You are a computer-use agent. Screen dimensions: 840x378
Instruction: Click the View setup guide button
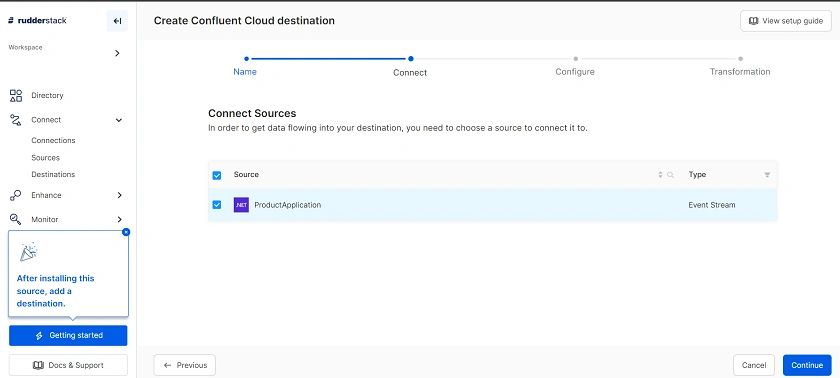click(786, 21)
